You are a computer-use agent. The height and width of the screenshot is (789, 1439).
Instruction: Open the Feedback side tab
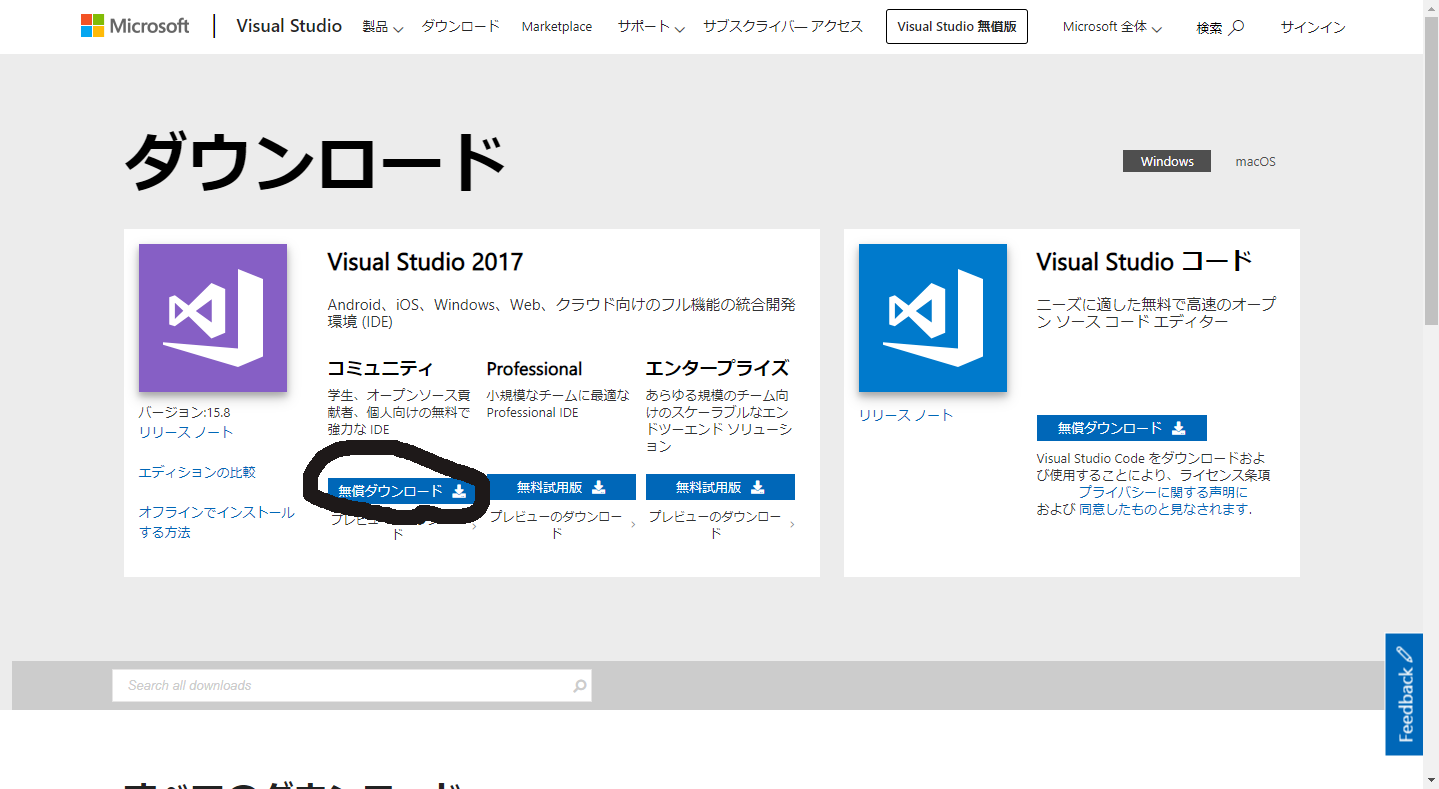coord(1404,694)
